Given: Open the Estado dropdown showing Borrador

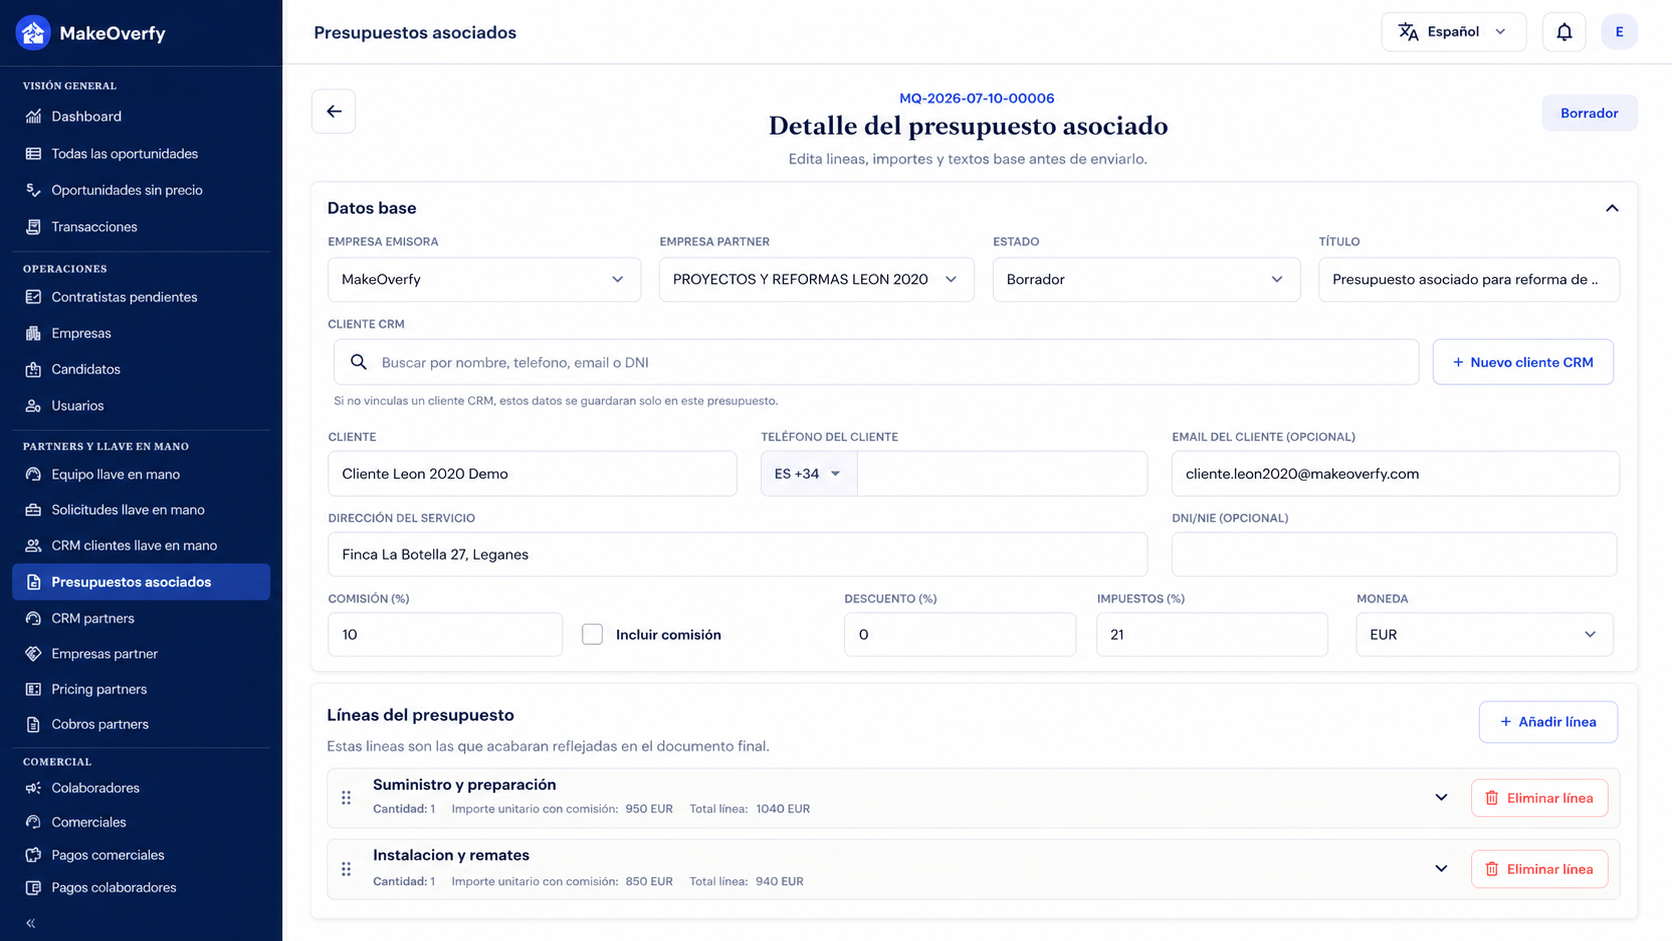Looking at the screenshot, I should pyautogui.click(x=1146, y=279).
